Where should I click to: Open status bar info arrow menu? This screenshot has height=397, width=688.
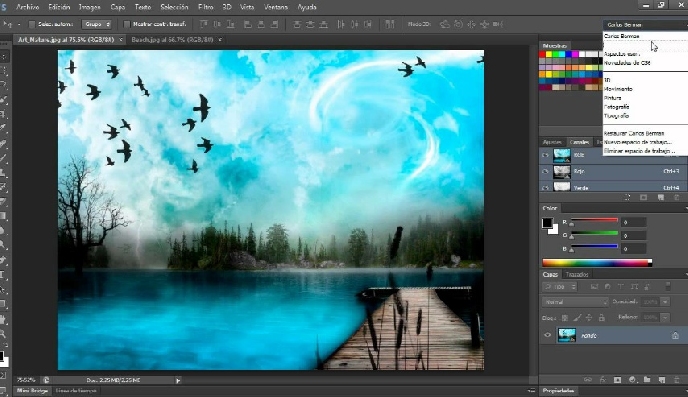pos(178,380)
